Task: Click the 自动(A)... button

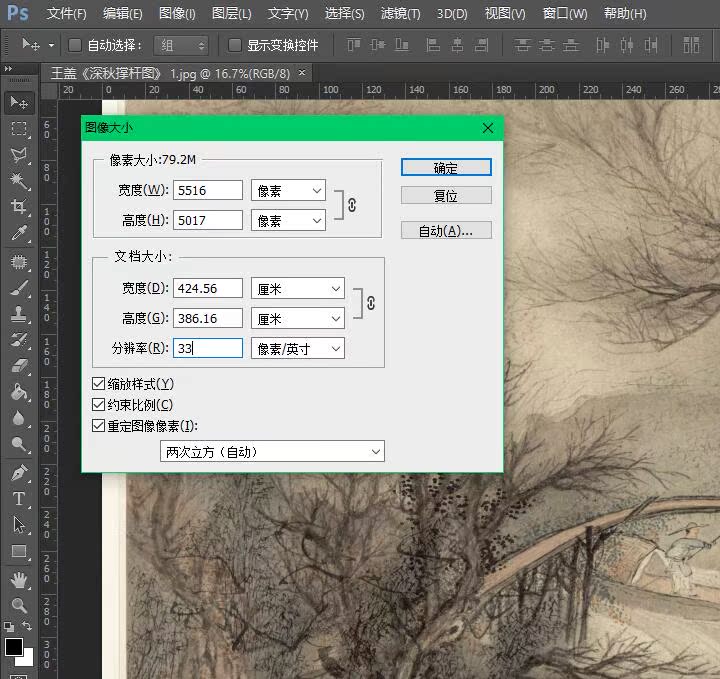Action: (446, 230)
